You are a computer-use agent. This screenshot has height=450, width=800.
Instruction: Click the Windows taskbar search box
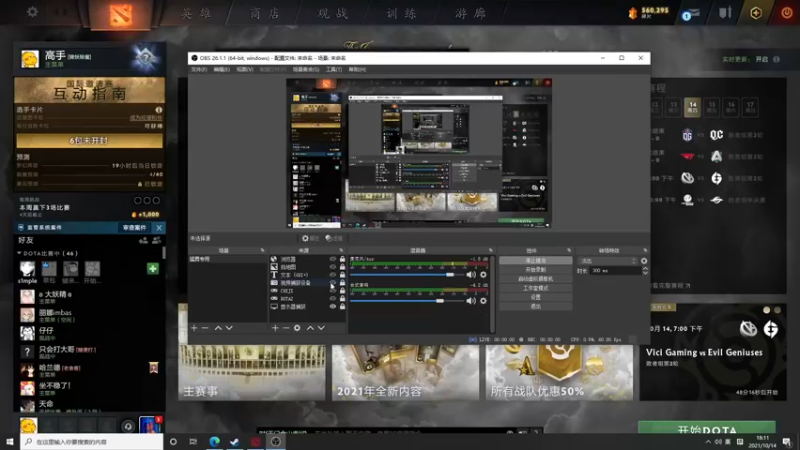tap(92, 441)
